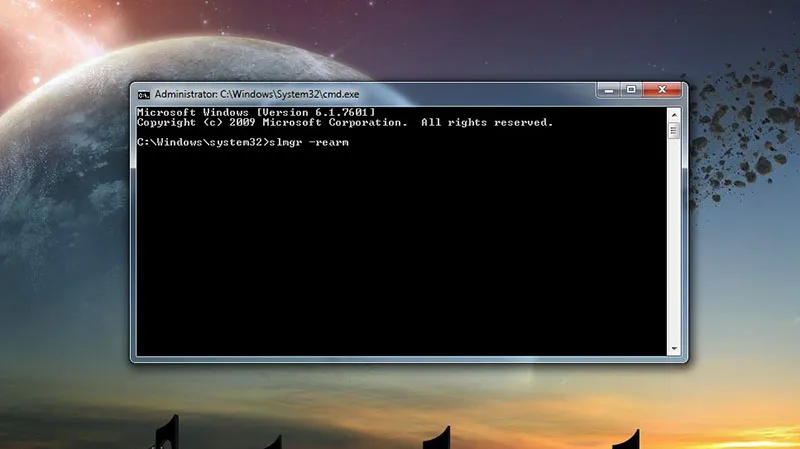Click the bottom border of the cmd window
The image size is (800, 449).
[400, 360]
